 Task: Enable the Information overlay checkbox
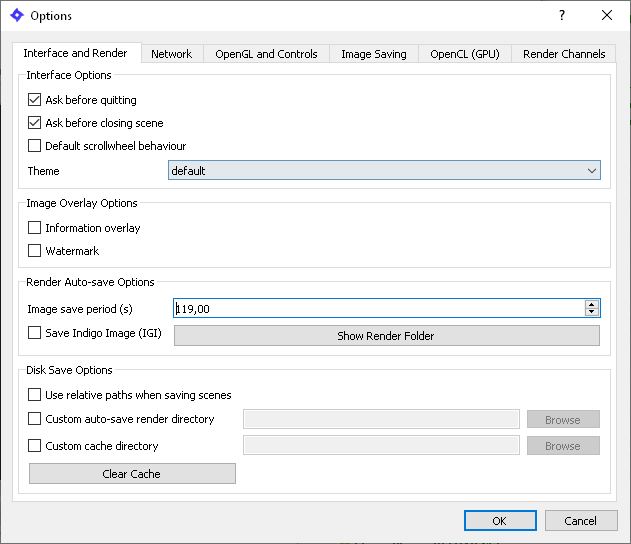click(x=36, y=228)
